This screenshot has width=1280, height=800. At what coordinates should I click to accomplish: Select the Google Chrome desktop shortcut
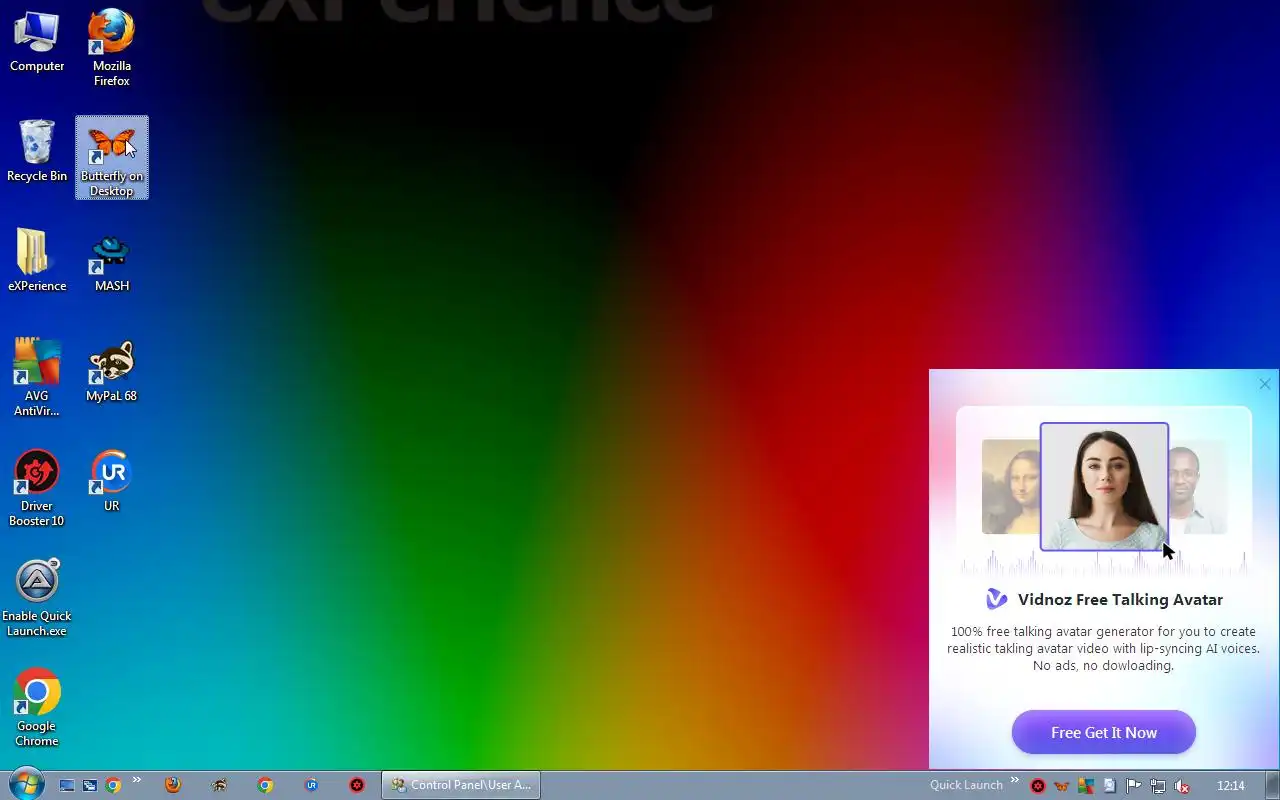click(x=37, y=708)
